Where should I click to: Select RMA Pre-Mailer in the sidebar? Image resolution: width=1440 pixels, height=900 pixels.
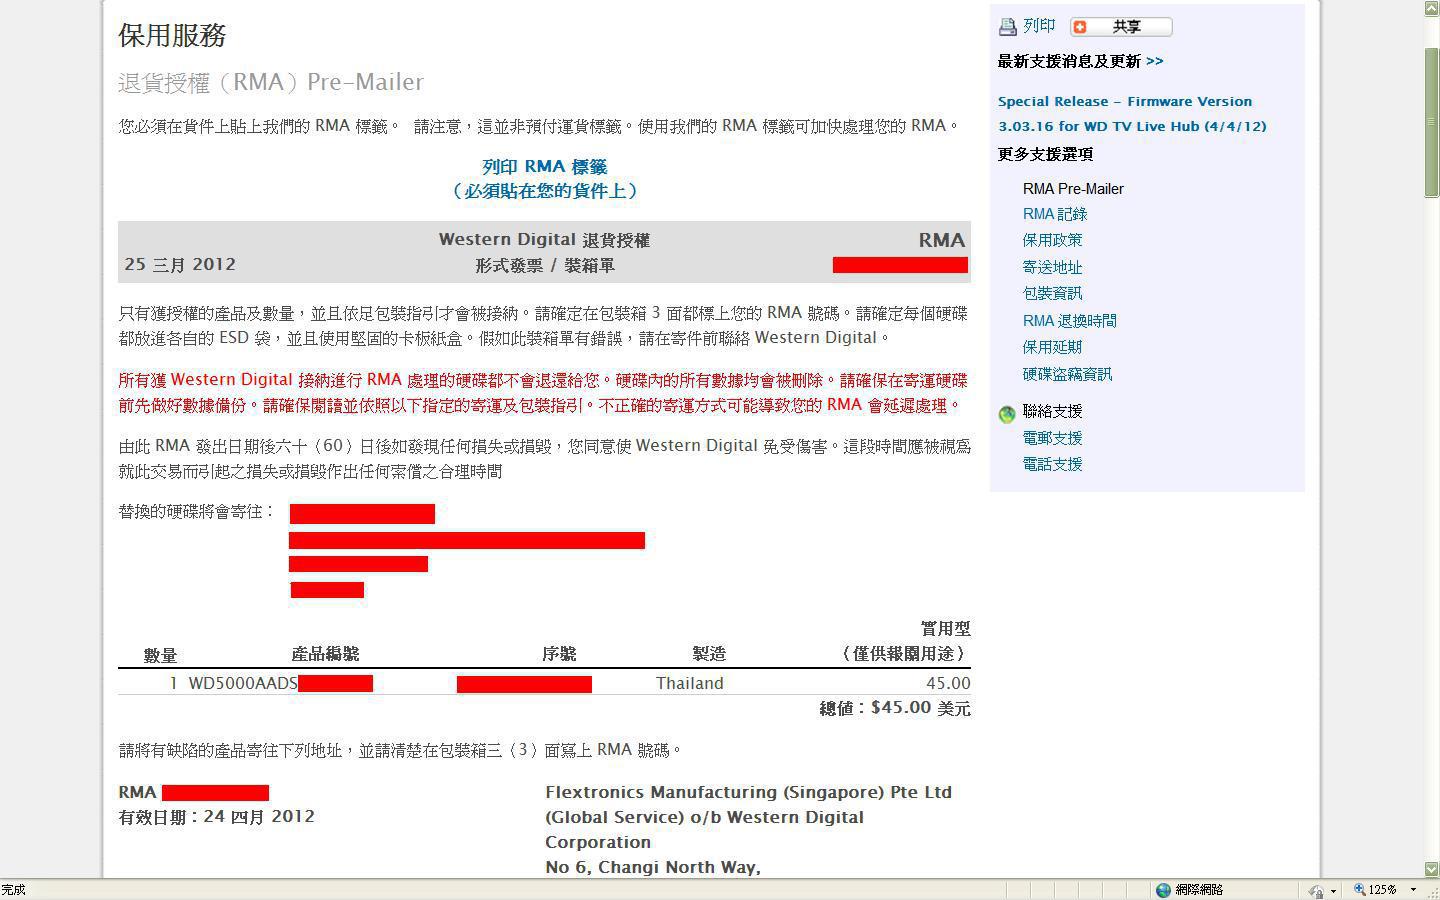coord(1073,189)
